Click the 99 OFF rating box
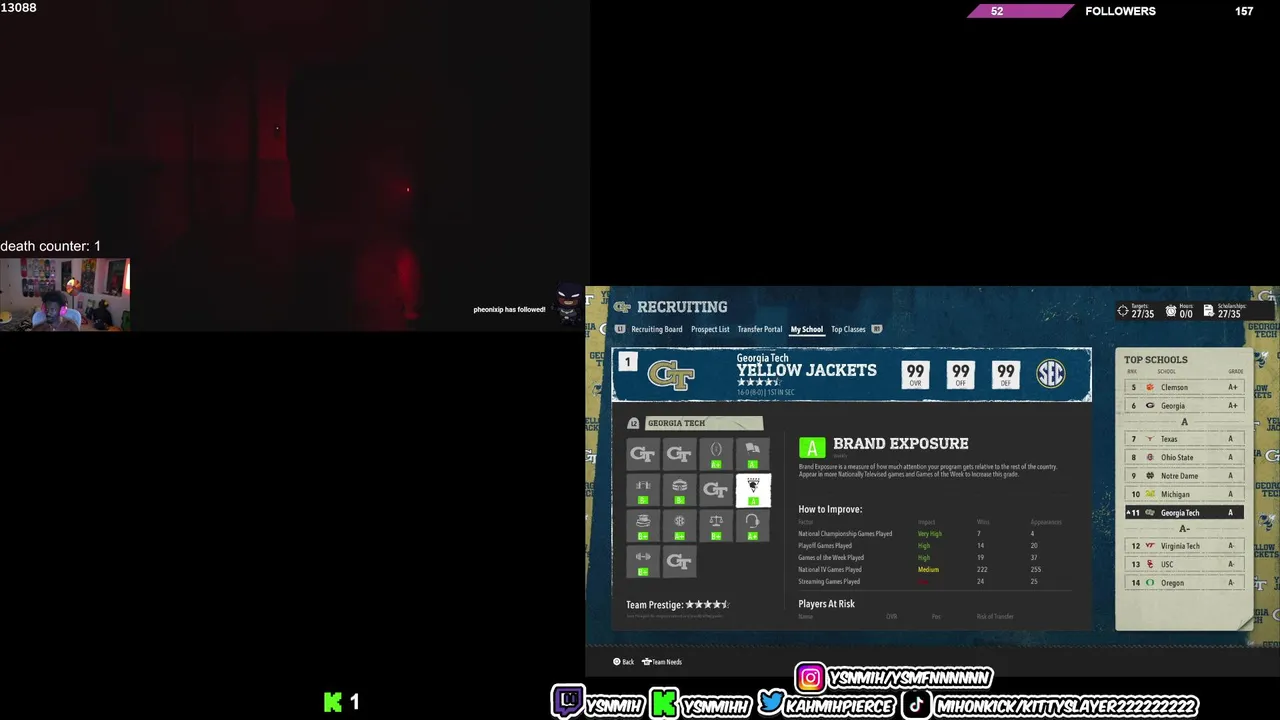 [960, 374]
